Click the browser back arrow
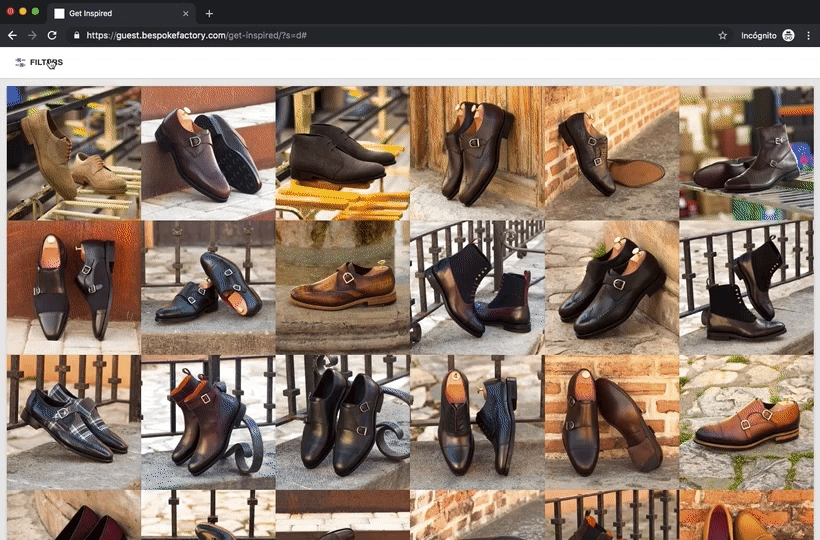 [12, 35]
